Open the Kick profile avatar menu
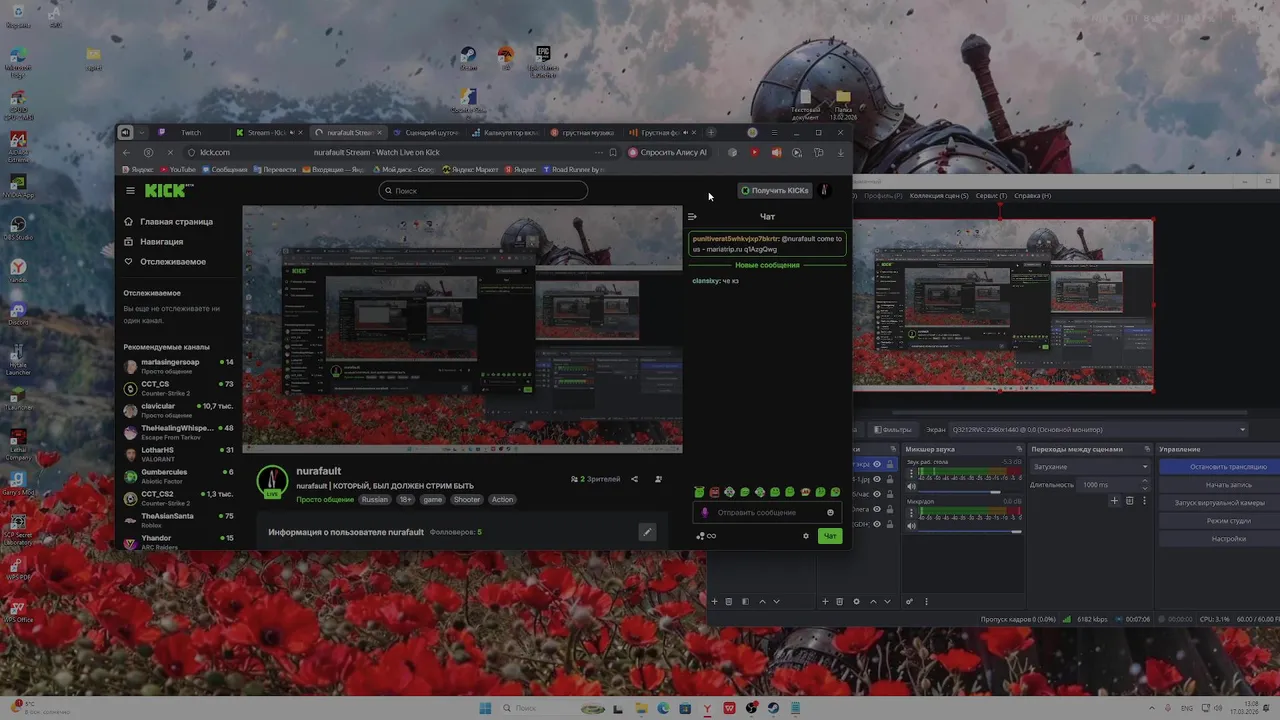 click(x=824, y=190)
